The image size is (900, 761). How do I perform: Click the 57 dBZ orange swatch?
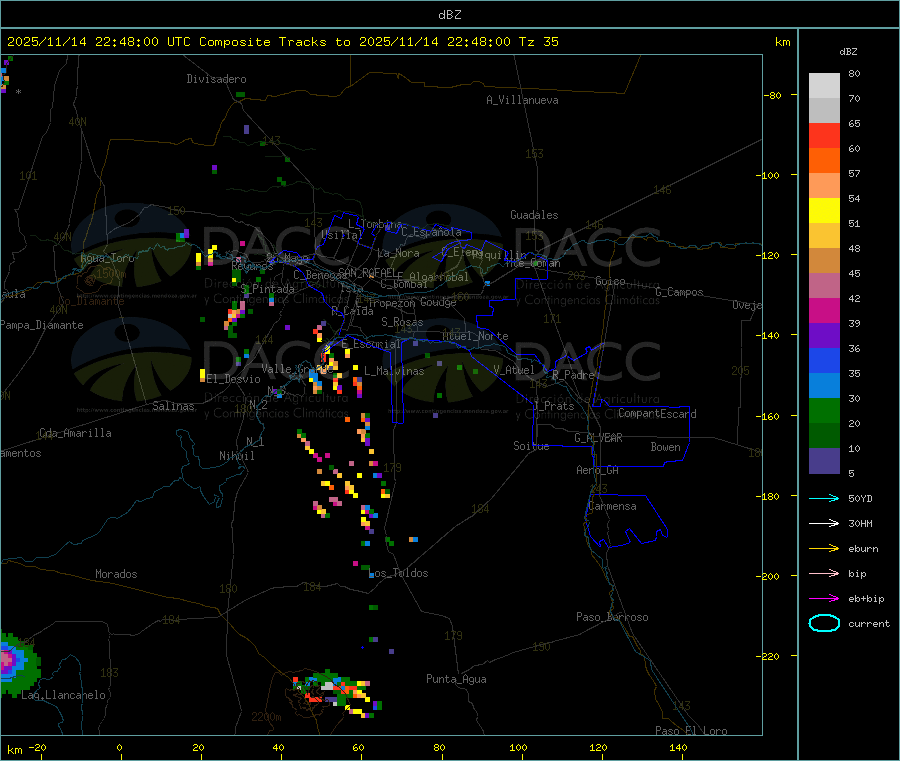pyautogui.click(x=824, y=161)
